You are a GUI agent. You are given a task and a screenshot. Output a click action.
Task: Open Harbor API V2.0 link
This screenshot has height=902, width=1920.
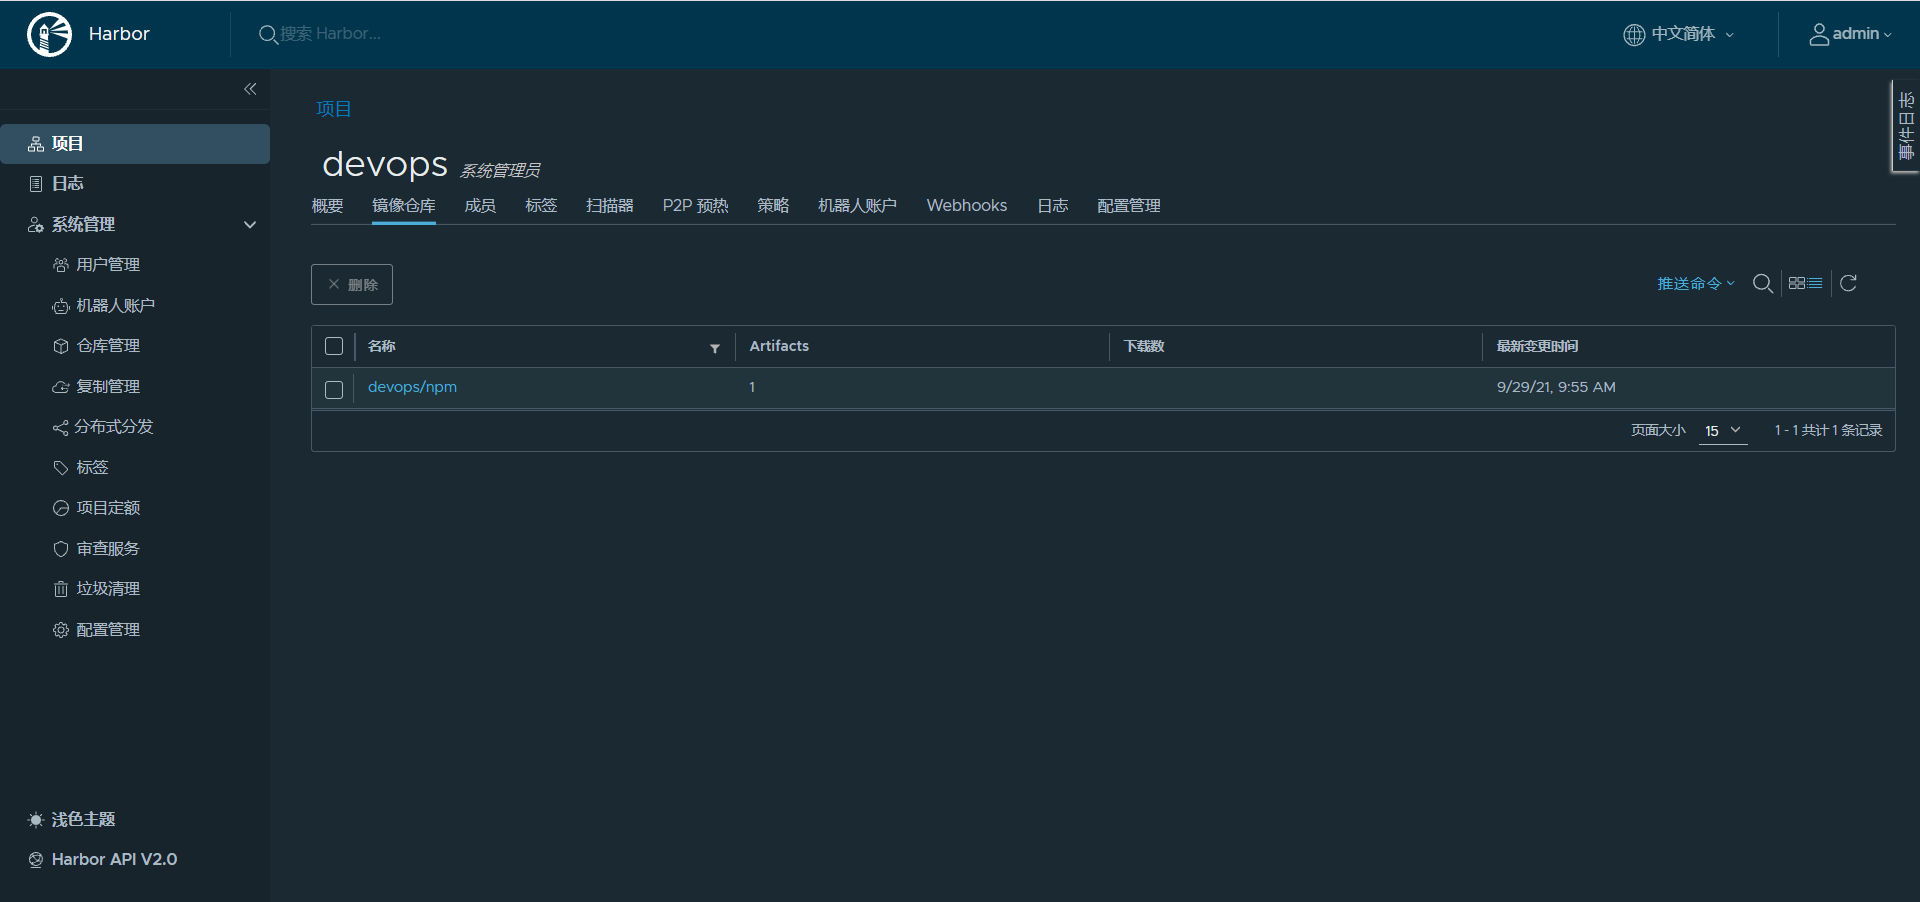pyautogui.click(x=103, y=860)
